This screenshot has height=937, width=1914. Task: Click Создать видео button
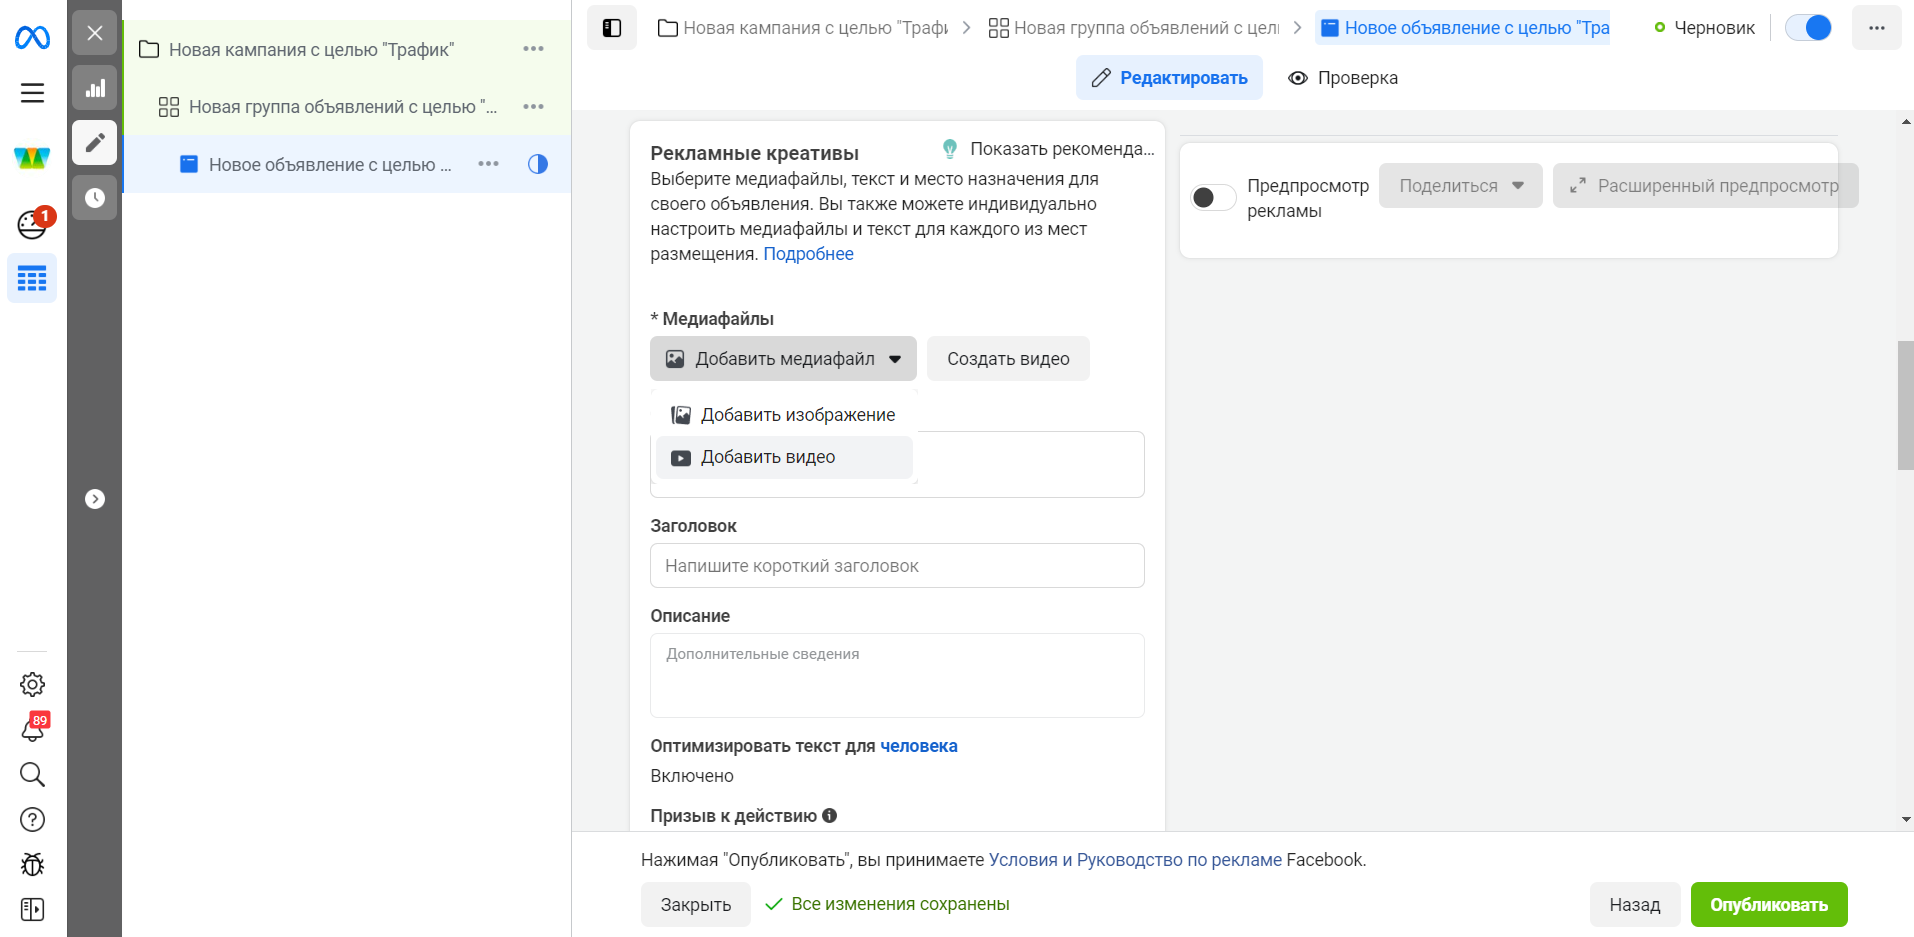click(1008, 359)
